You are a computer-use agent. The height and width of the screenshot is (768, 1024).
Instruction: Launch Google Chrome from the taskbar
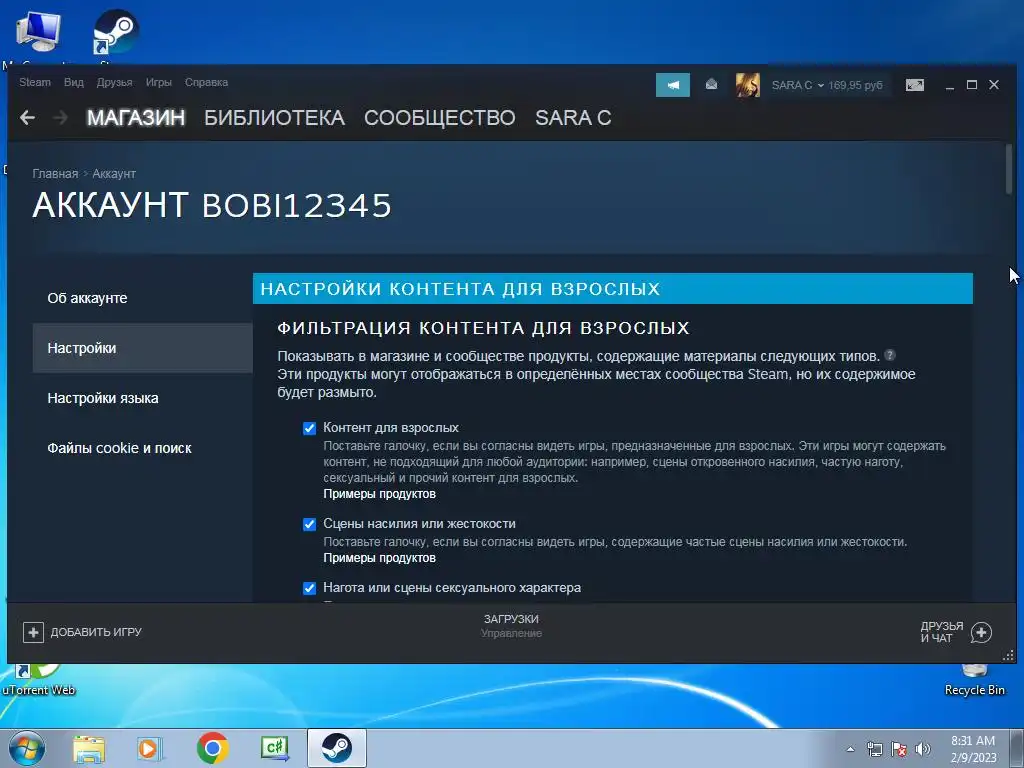tap(212, 748)
